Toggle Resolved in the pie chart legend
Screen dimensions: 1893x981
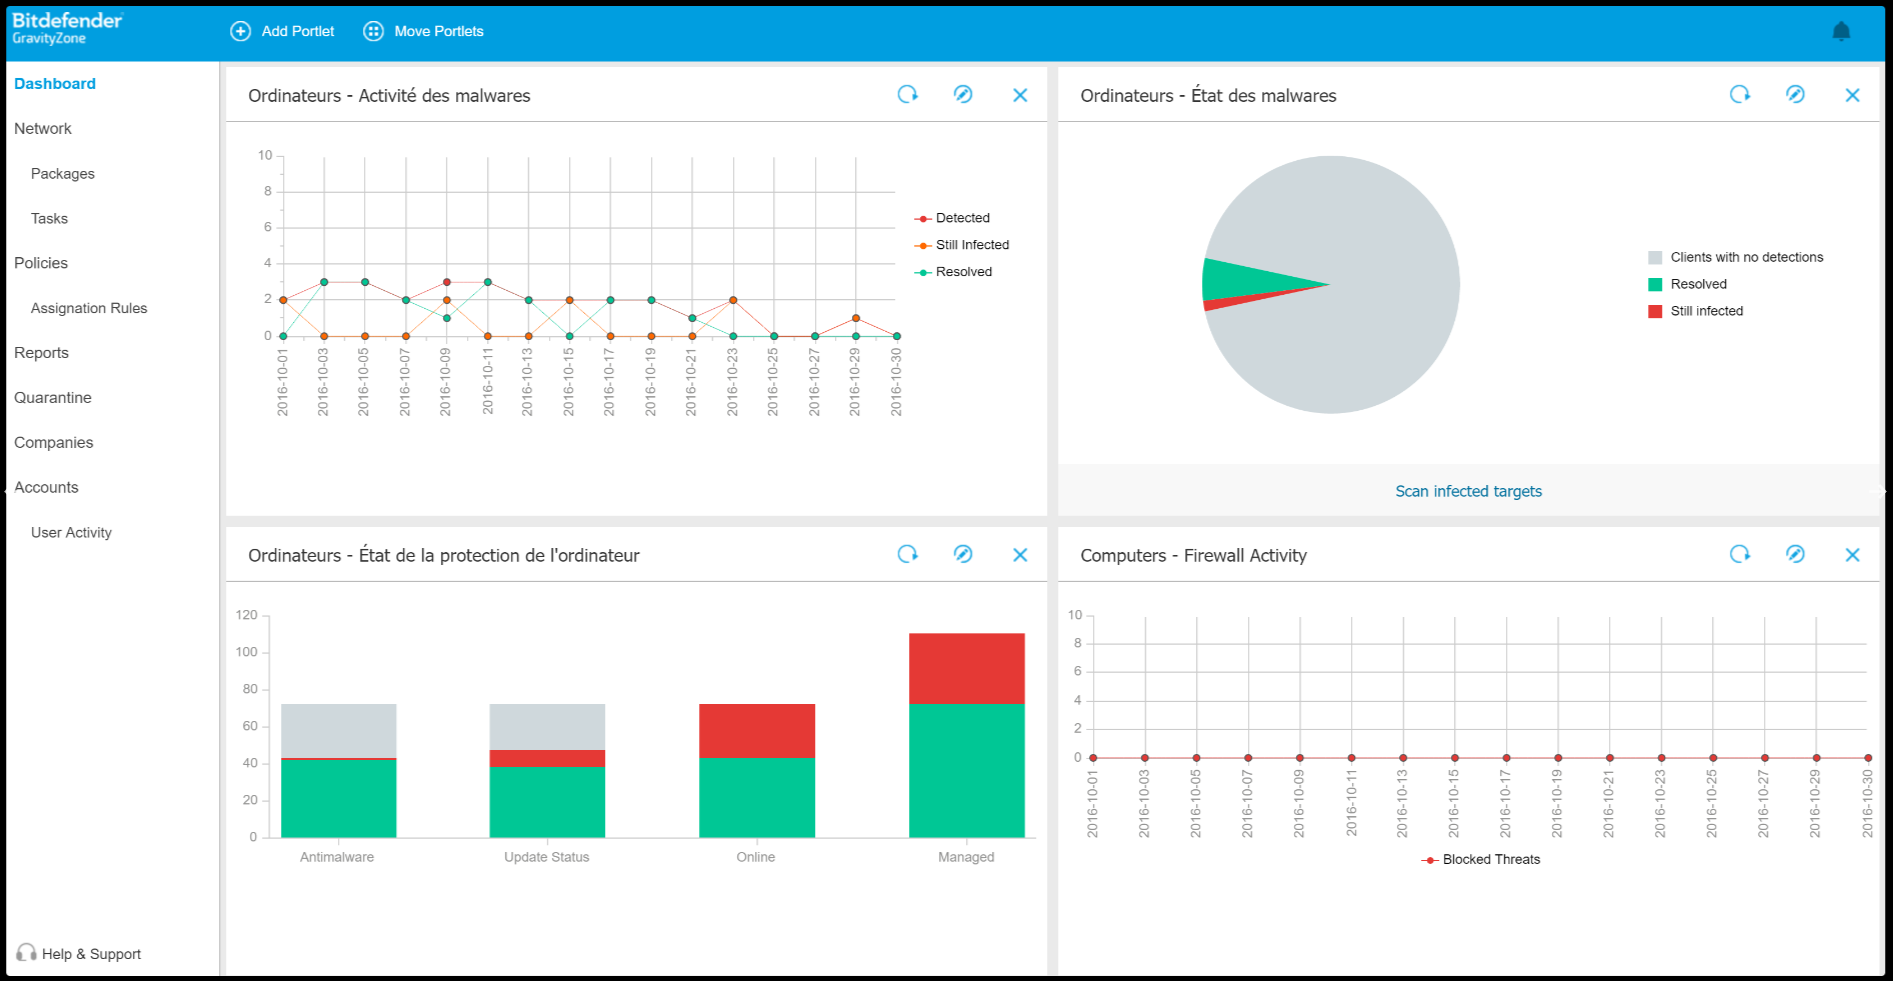point(1688,284)
